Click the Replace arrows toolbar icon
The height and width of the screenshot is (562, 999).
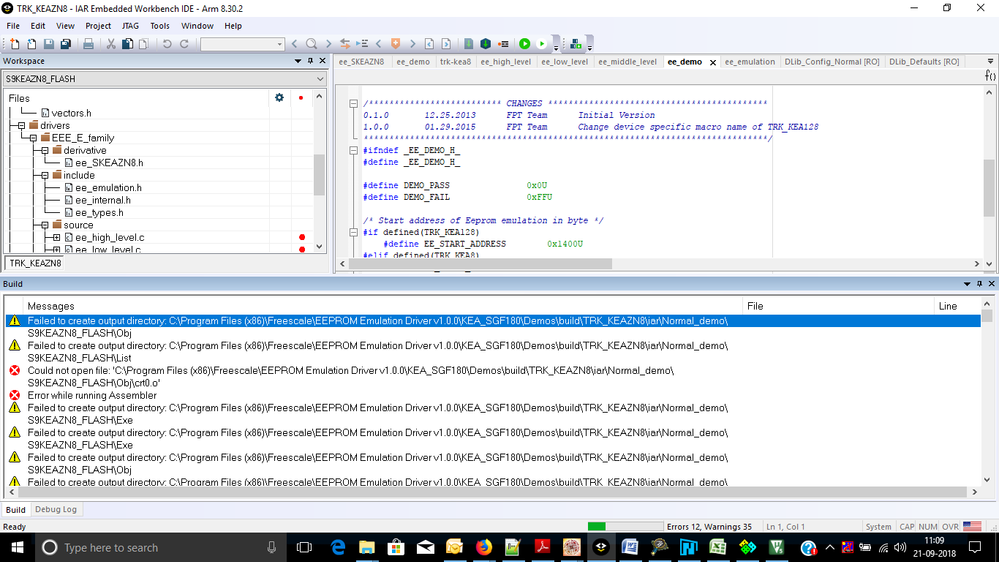pyautogui.click(x=345, y=44)
